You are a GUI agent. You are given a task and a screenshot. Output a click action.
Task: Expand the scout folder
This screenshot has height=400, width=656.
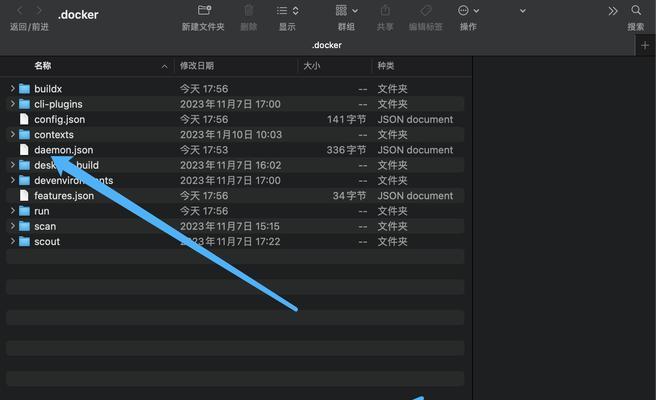pos(12,241)
